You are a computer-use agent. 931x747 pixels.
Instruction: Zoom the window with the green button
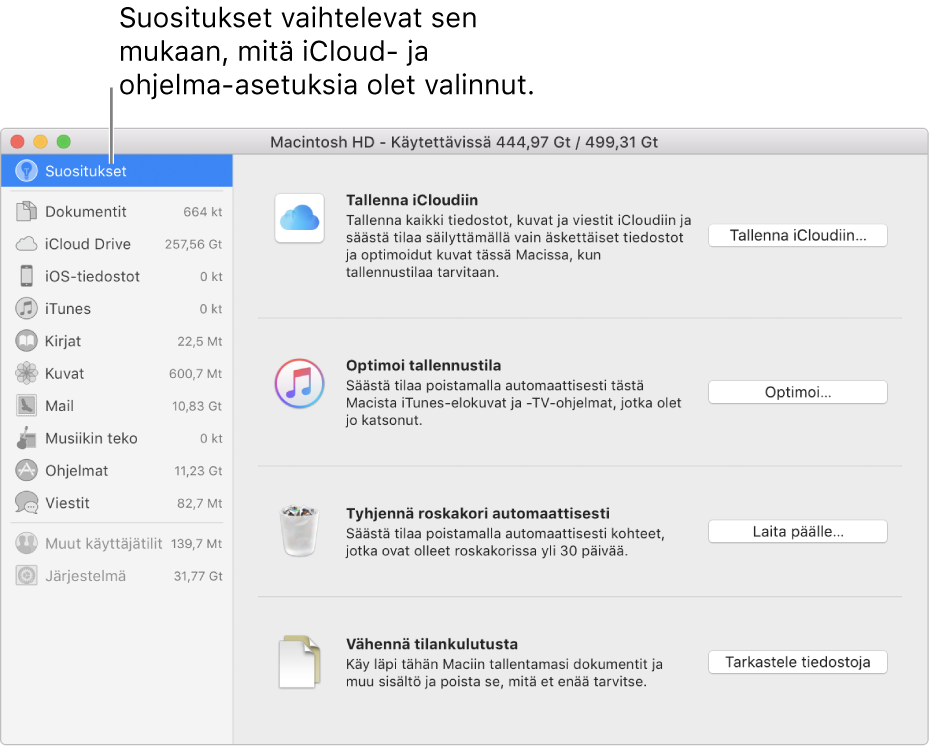click(x=64, y=142)
